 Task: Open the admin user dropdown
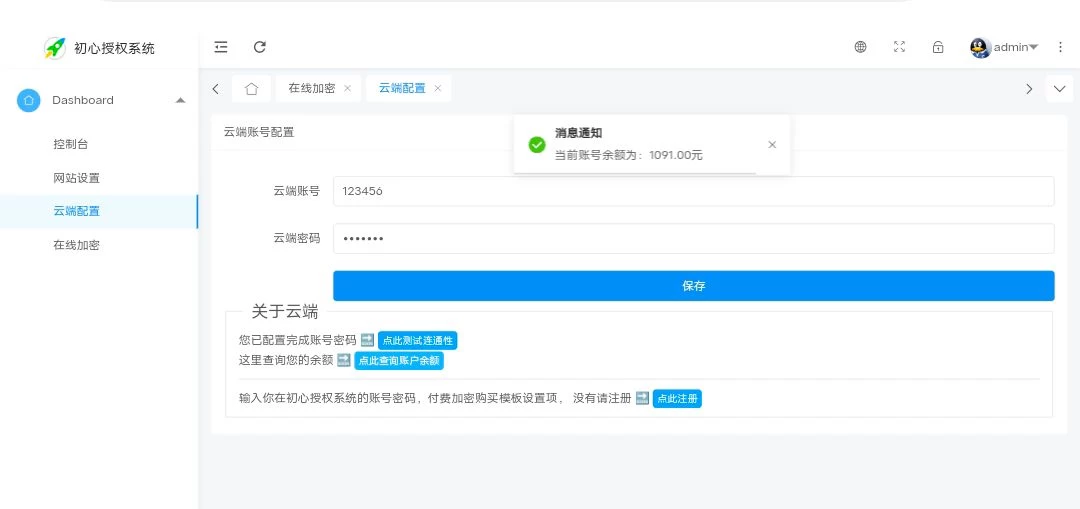coord(1005,47)
